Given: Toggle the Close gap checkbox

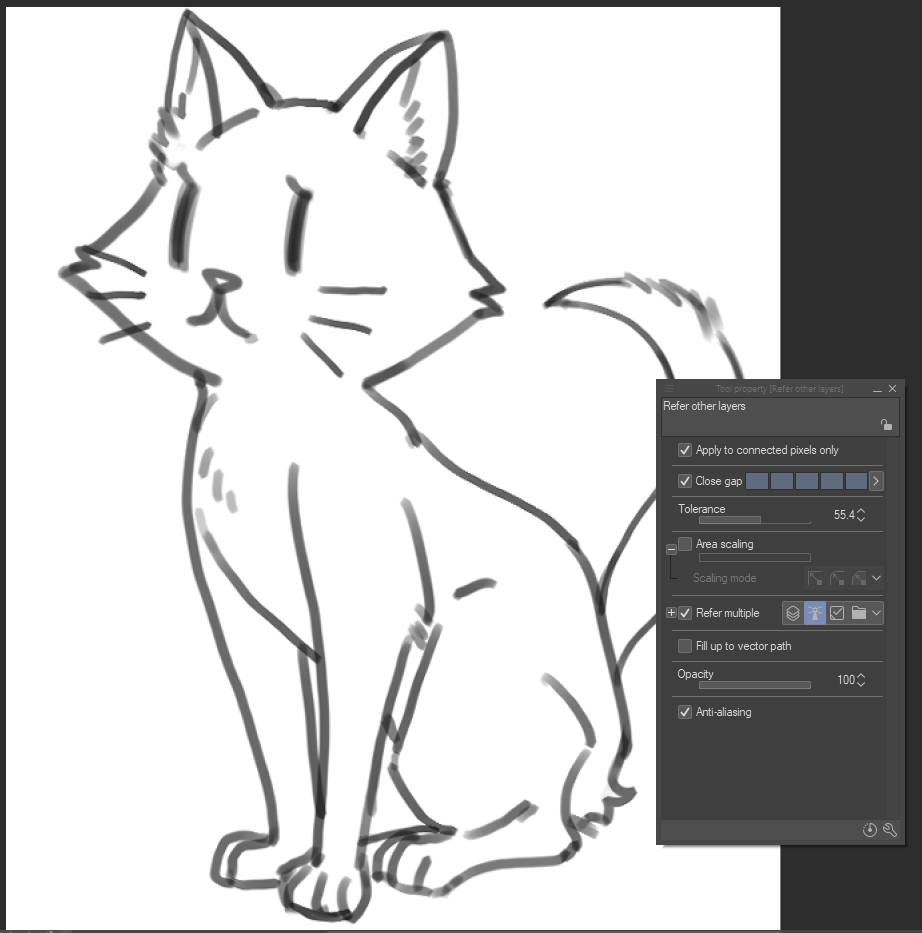Looking at the screenshot, I should [685, 481].
